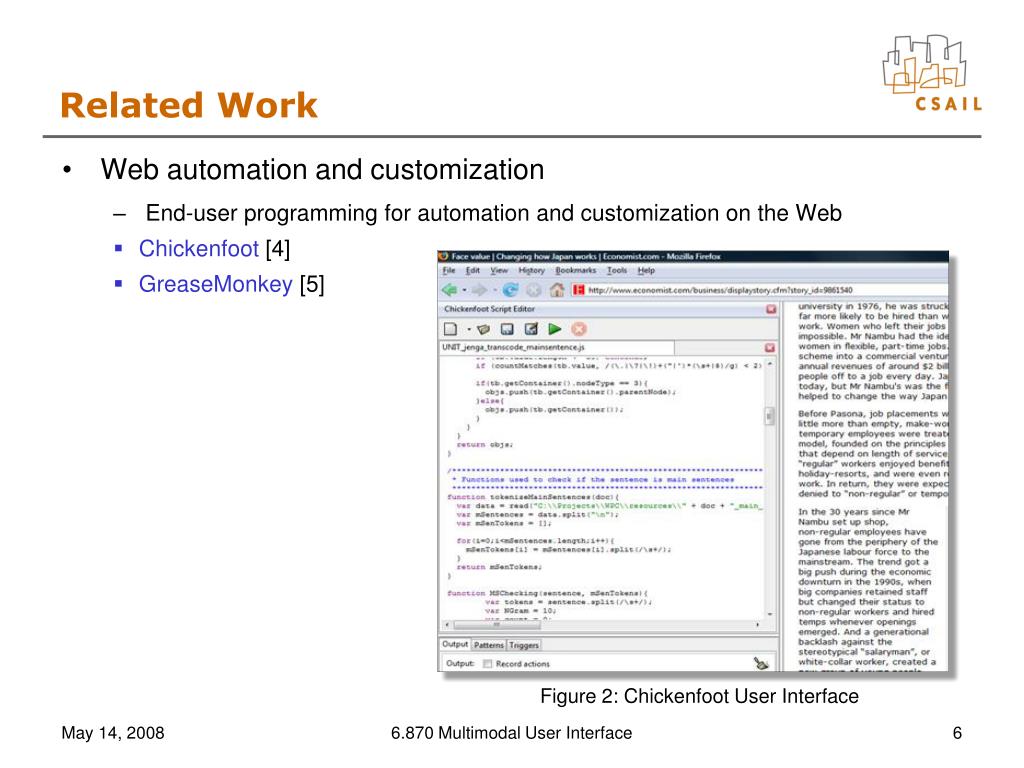
Task: Click the code editor vertical scrollbar thumb
Action: [x=769, y=416]
